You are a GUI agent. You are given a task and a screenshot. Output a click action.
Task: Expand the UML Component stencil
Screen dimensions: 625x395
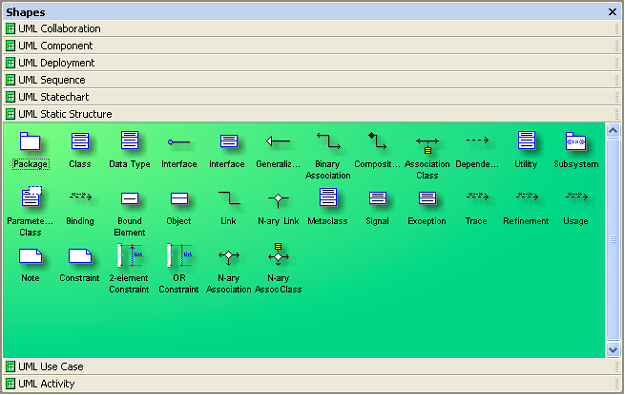(x=312, y=46)
